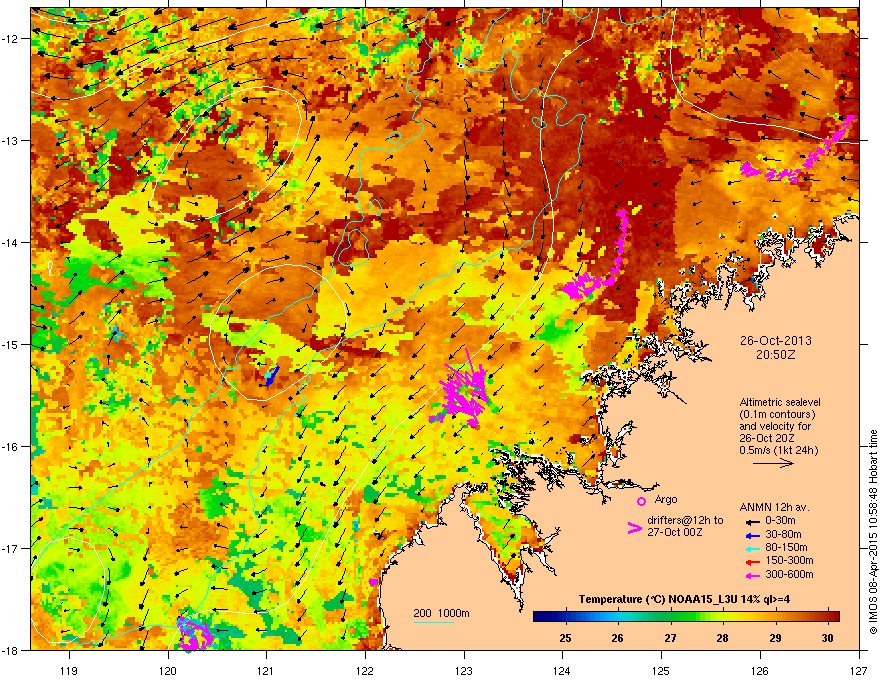Click the latitude axis label -12
880x680 pixels.
coord(10,39)
